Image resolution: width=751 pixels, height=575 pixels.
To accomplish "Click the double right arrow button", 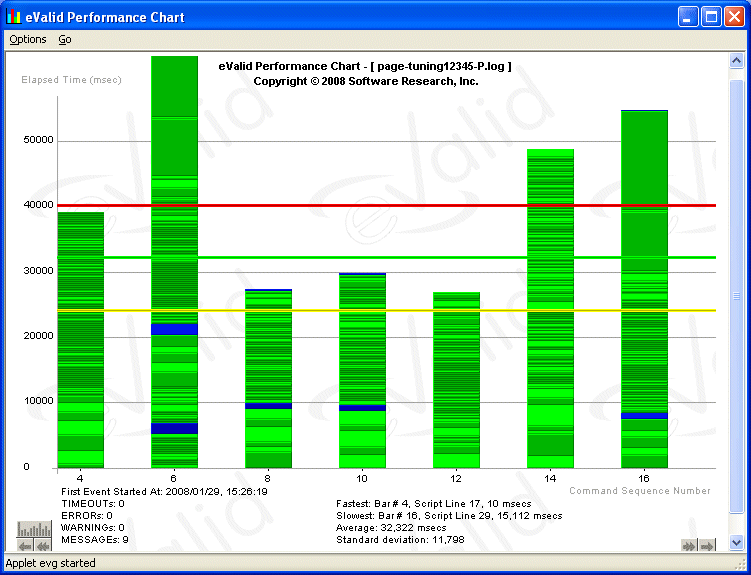I will (x=689, y=545).
